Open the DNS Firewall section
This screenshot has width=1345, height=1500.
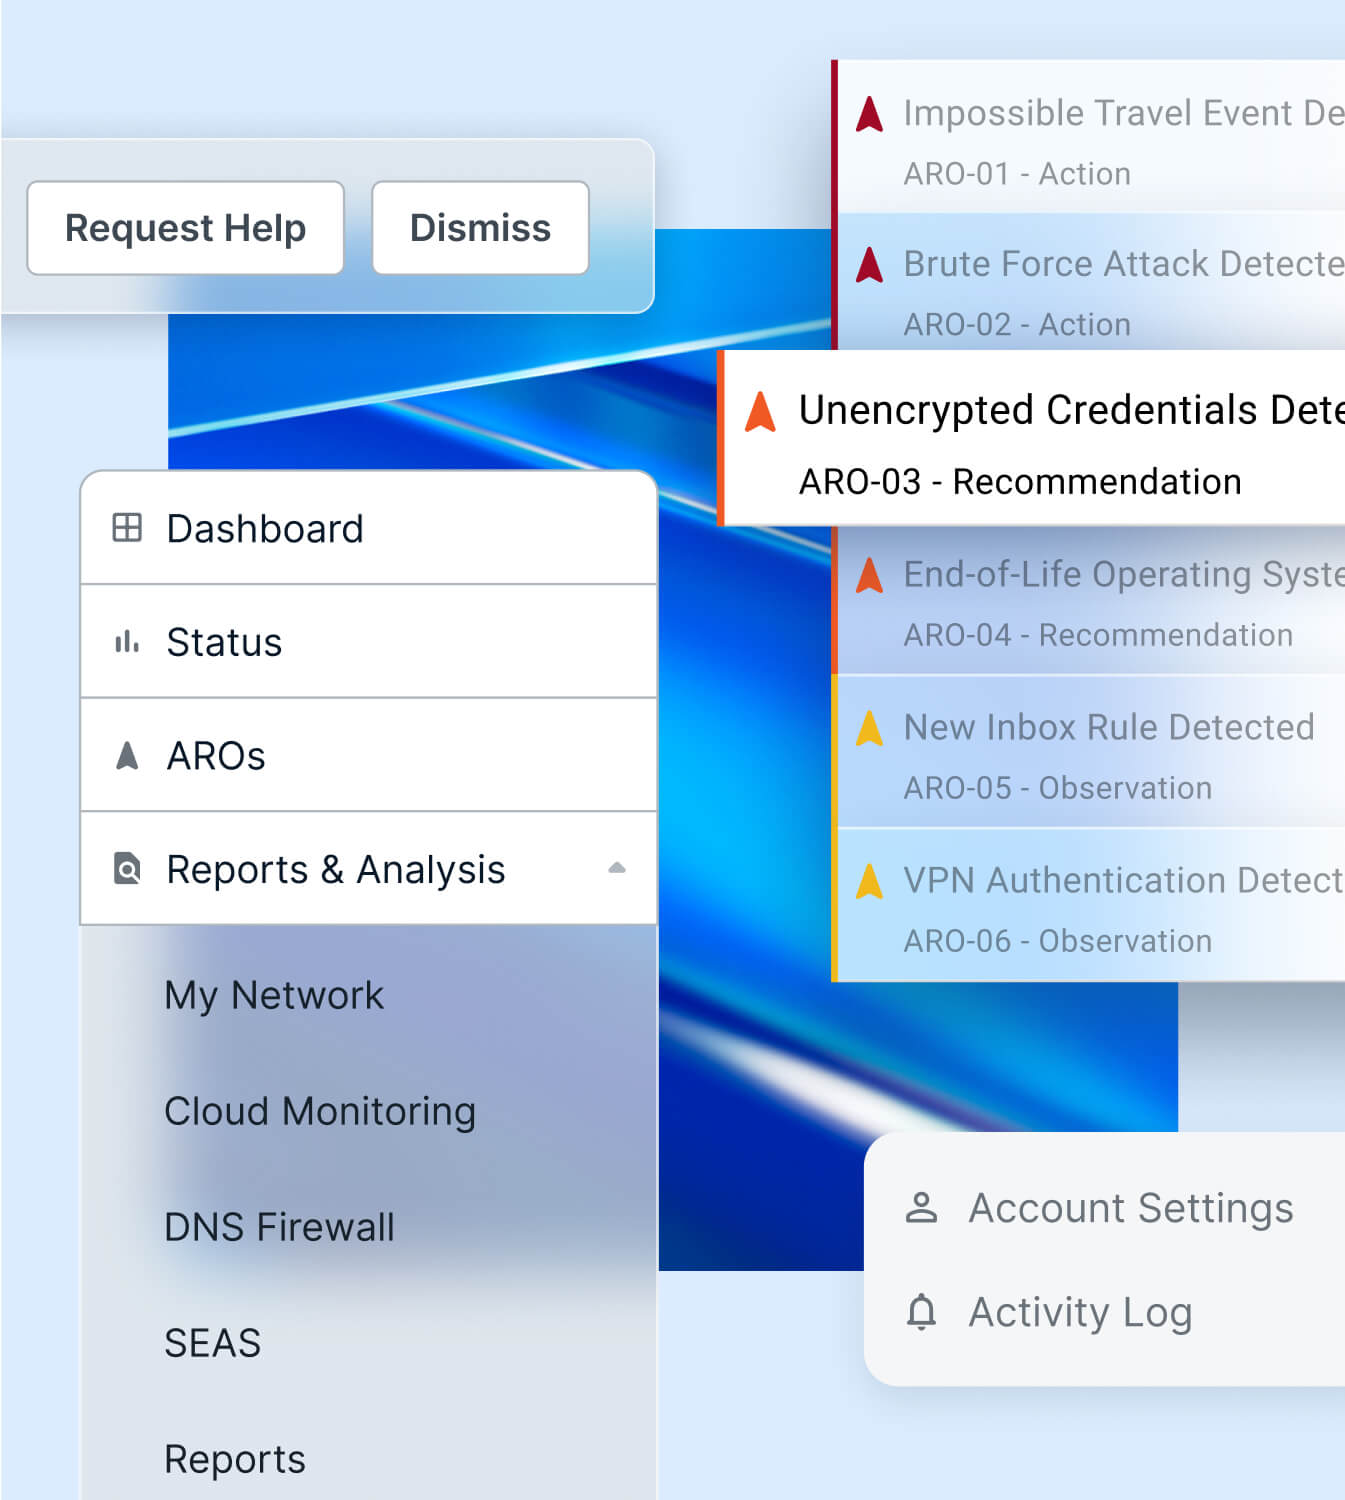pyautogui.click(x=279, y=1227)
